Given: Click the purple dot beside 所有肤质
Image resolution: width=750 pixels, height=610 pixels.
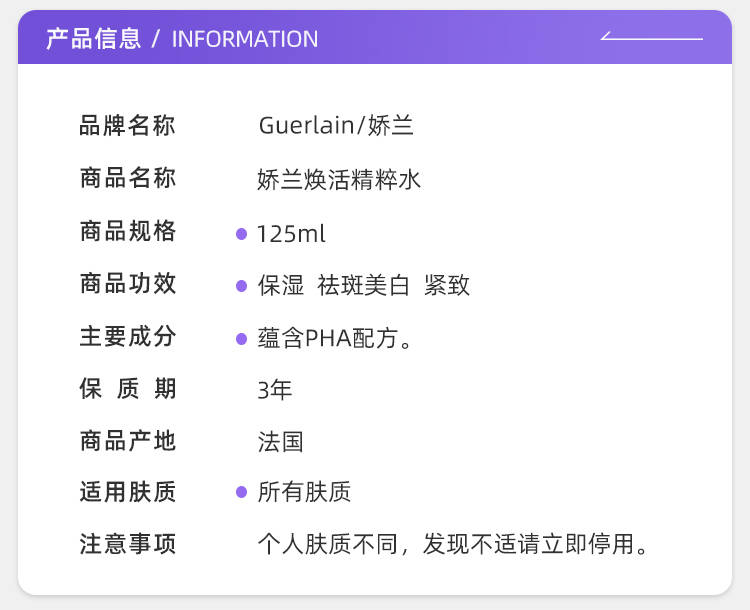Looking at the screenshot, I should pos(242,492).
